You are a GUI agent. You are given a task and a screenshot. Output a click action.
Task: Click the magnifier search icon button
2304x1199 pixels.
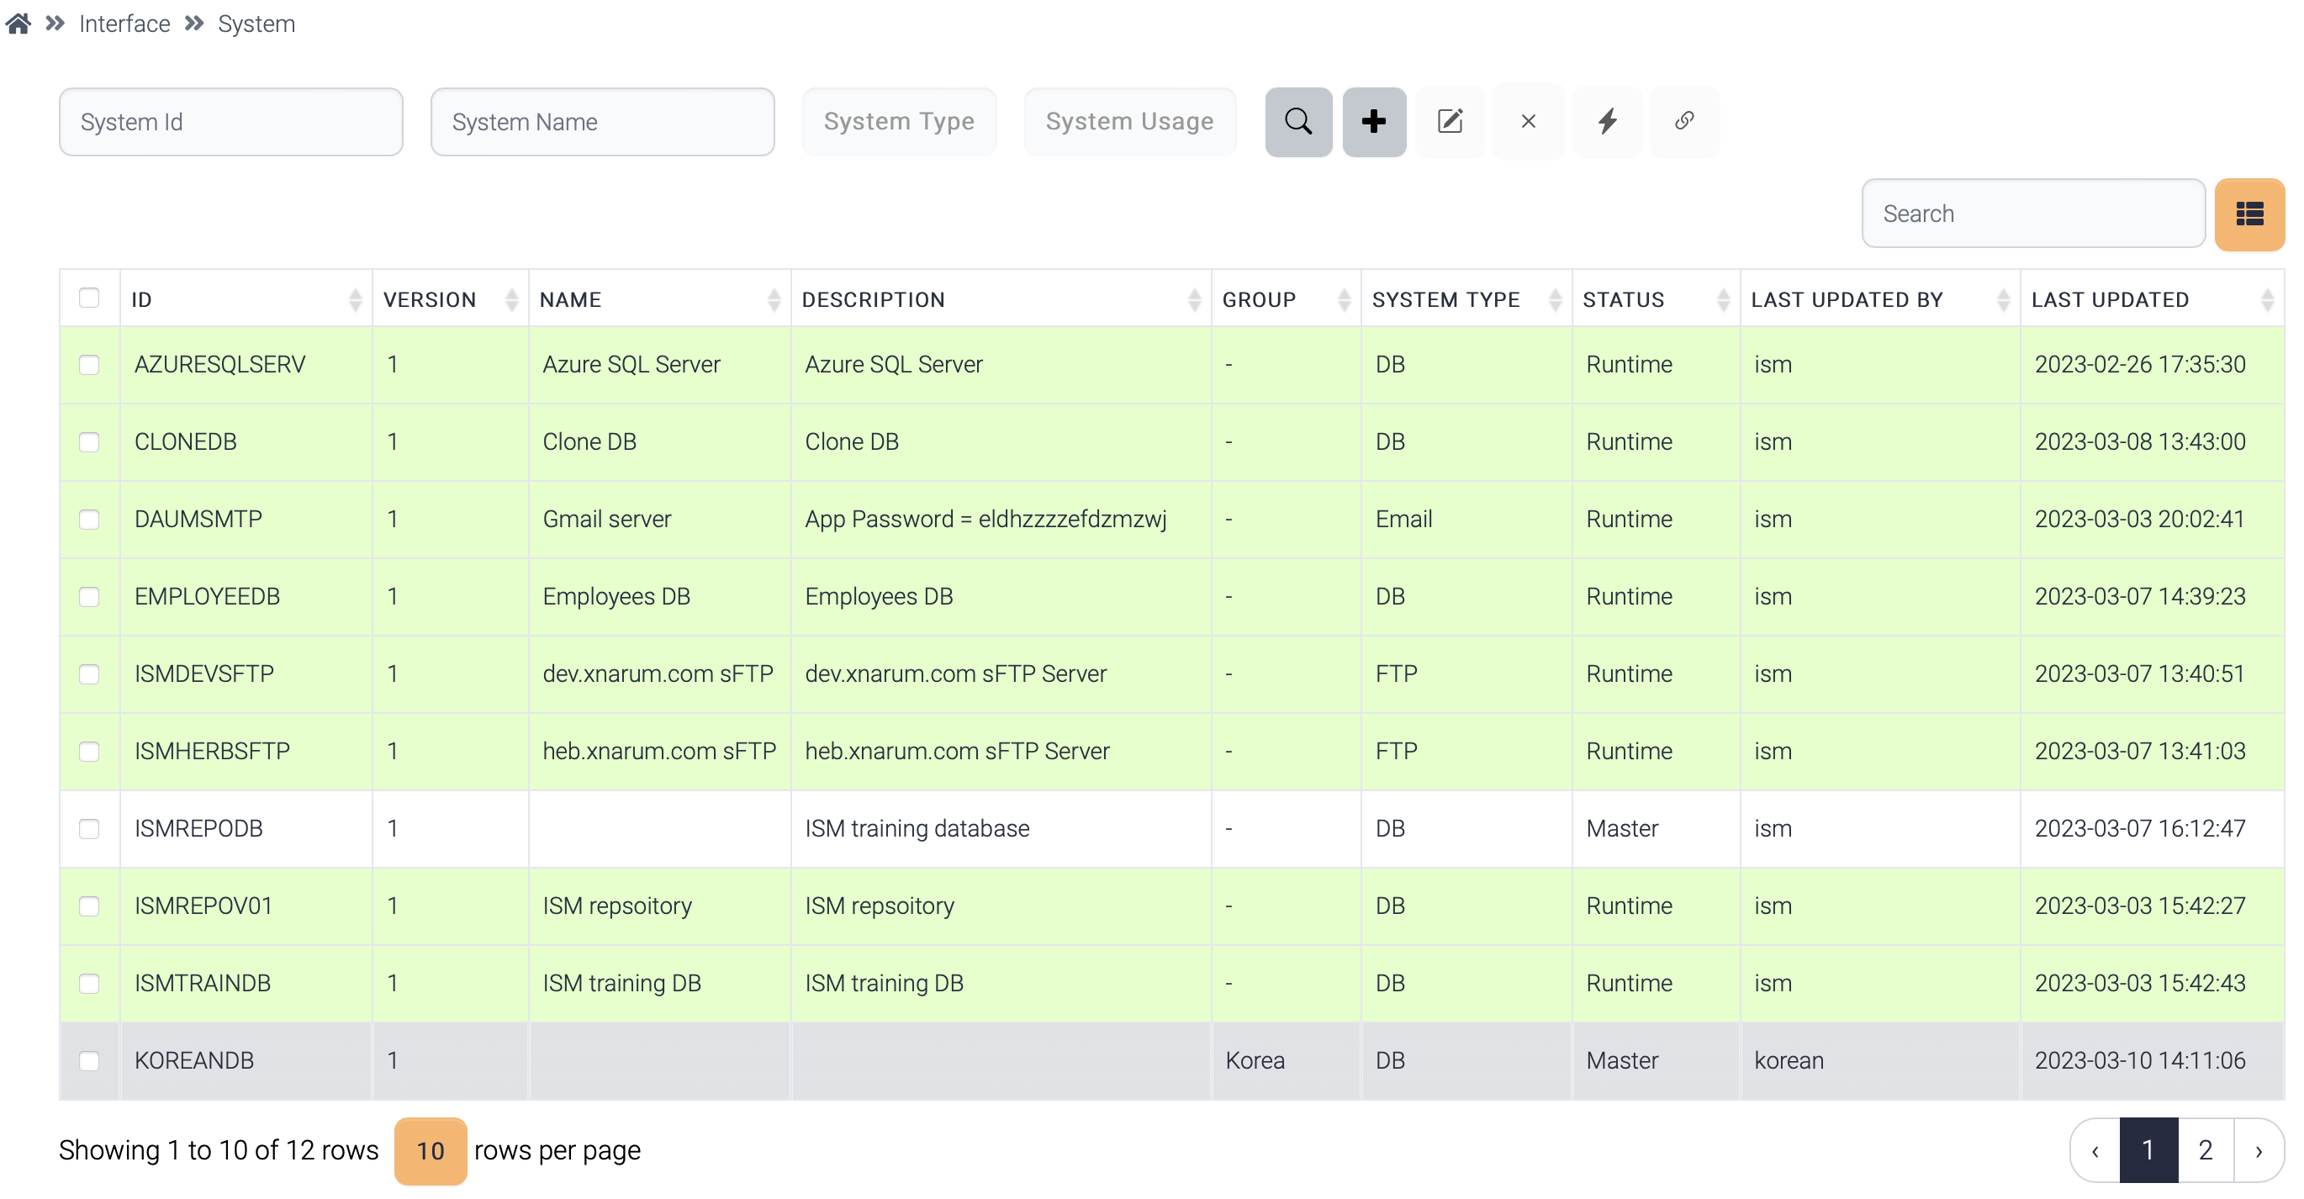[x=1298, y=122]
